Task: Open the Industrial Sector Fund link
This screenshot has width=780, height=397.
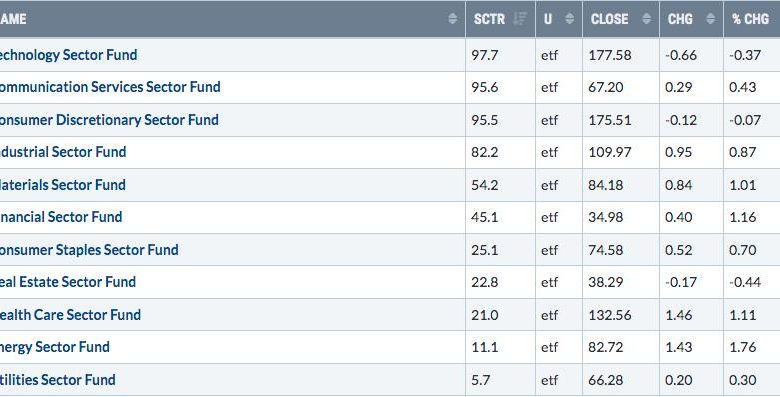Action: point(62,152)
